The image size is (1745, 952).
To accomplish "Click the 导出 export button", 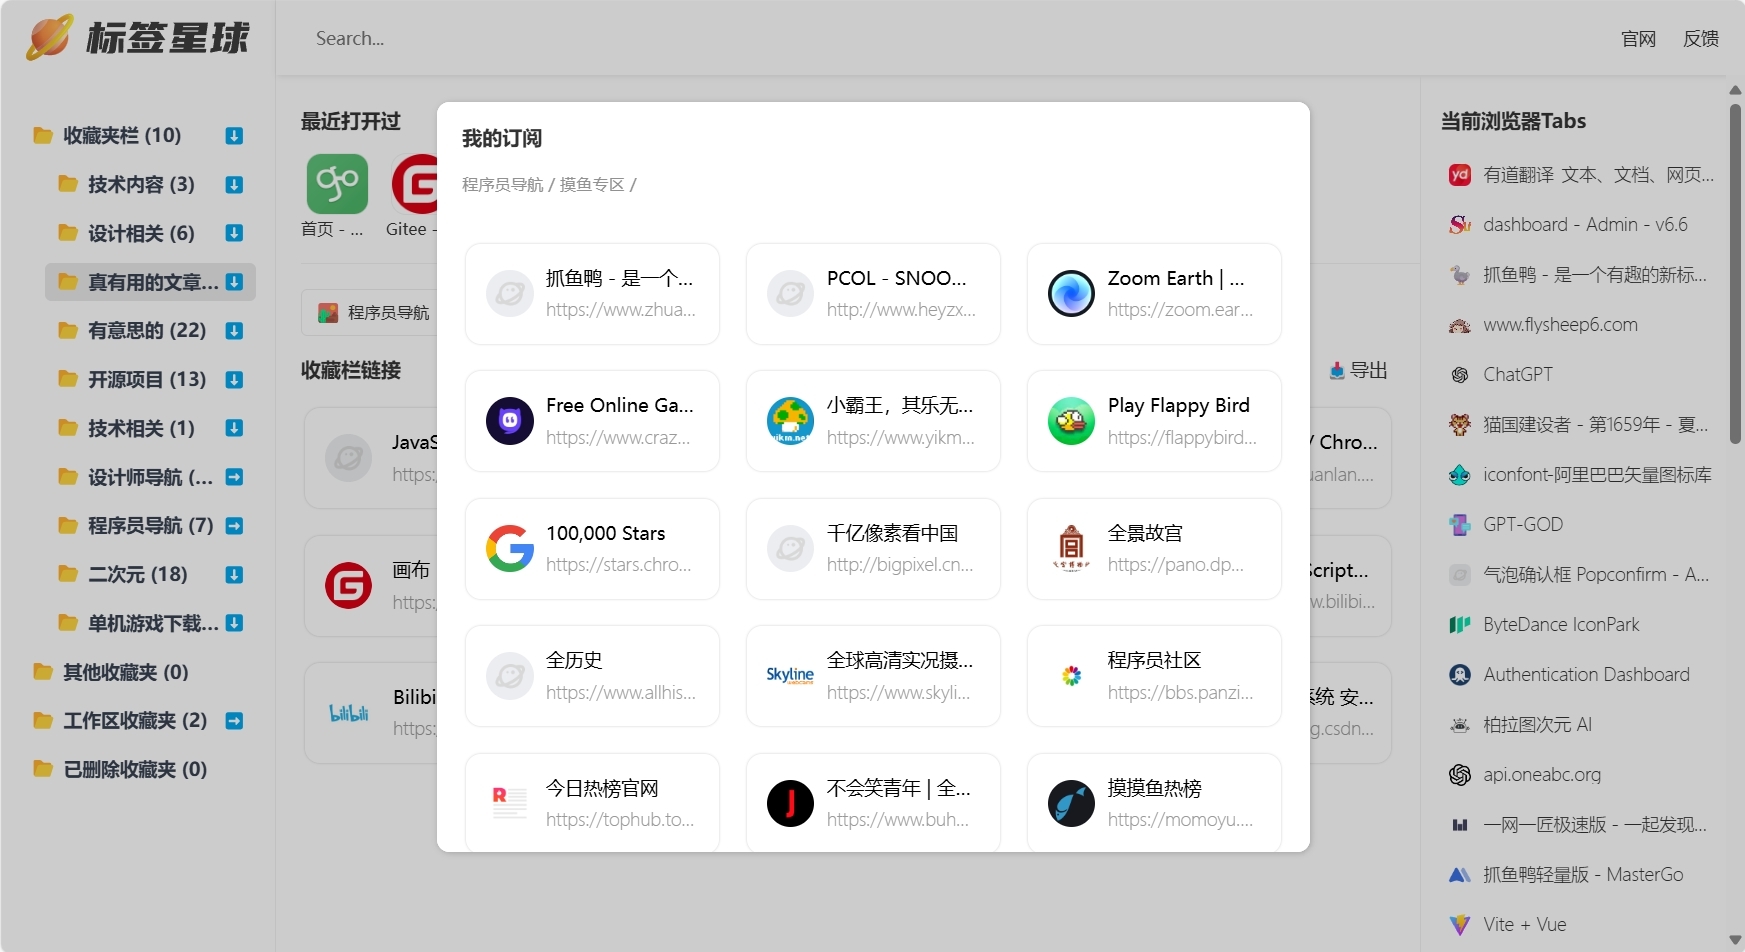I will 1358,371.
